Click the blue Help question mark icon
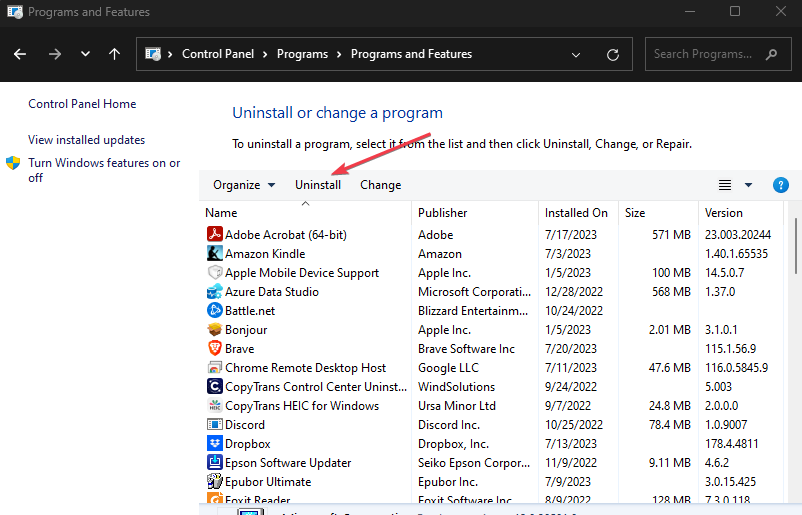Screen dimensions: 802x515 (781, 185)
